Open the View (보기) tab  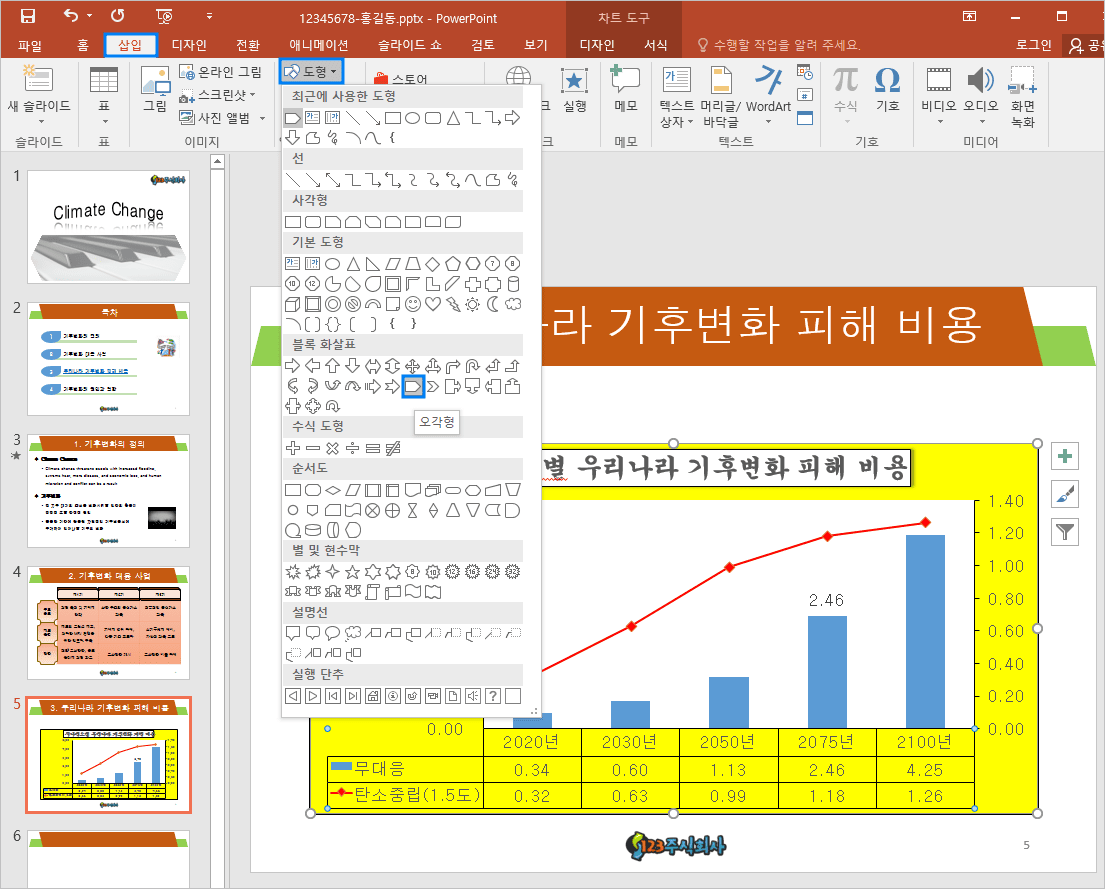536,45
